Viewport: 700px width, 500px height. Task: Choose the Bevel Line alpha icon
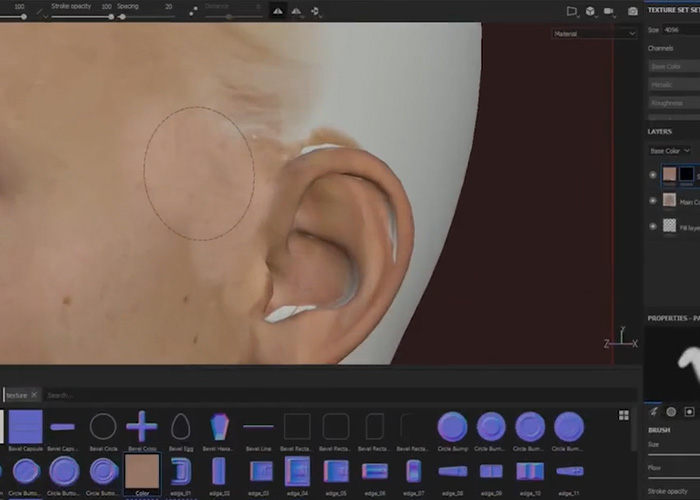258,427
